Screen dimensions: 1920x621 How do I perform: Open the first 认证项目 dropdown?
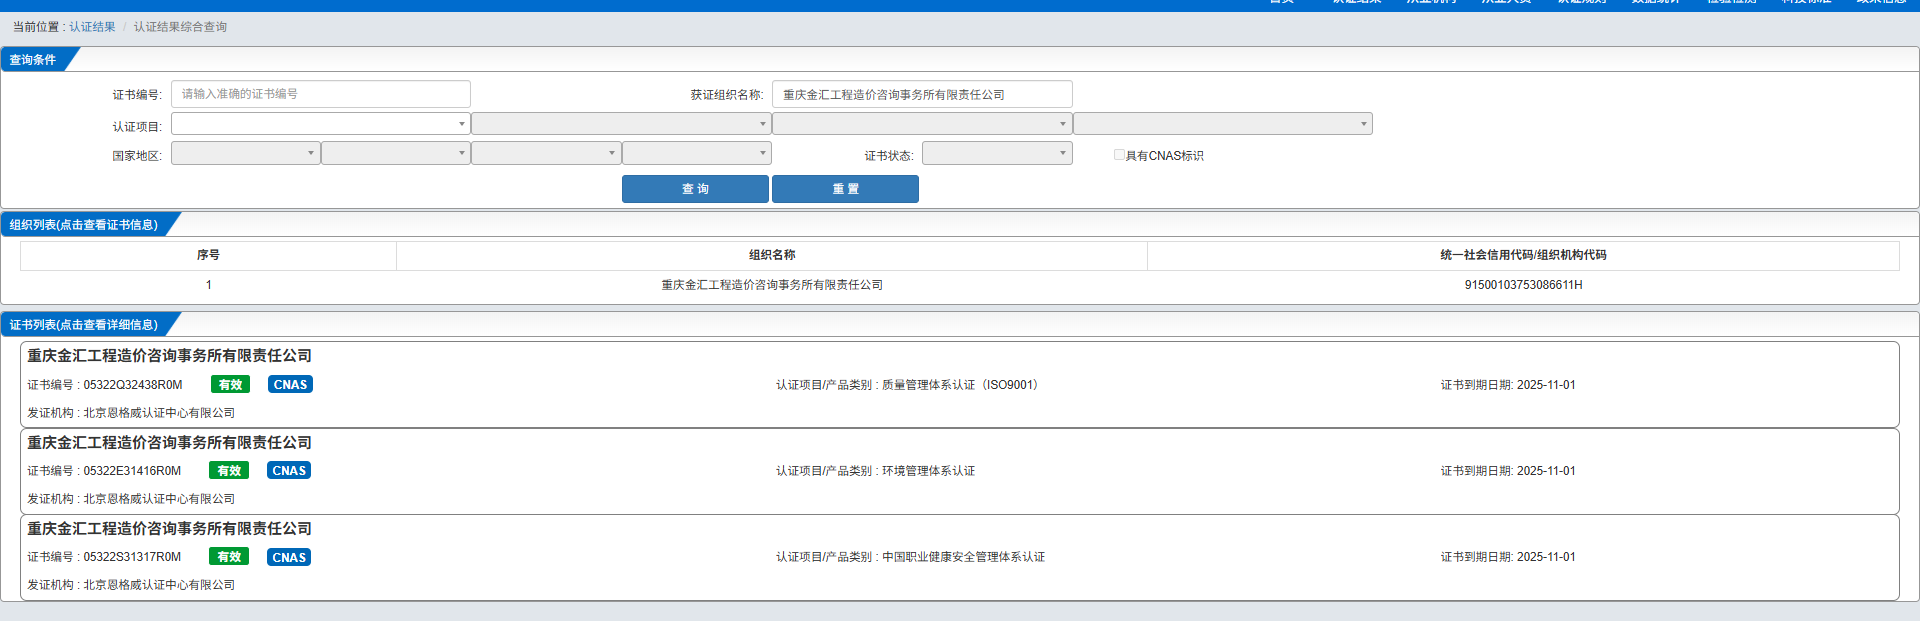(x=320, y=124)
